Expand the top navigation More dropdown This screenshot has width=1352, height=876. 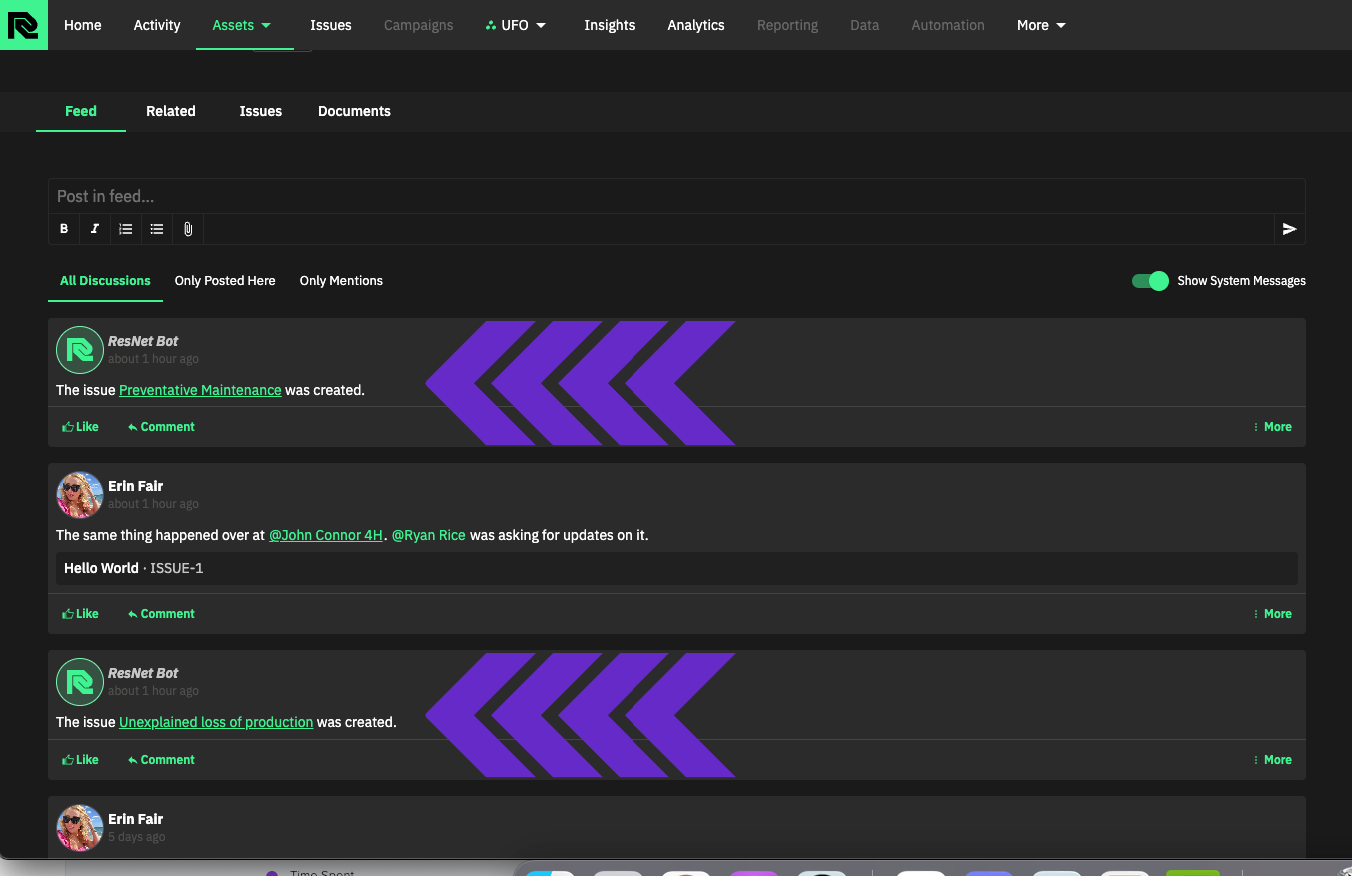click(x=1041, y=25)
